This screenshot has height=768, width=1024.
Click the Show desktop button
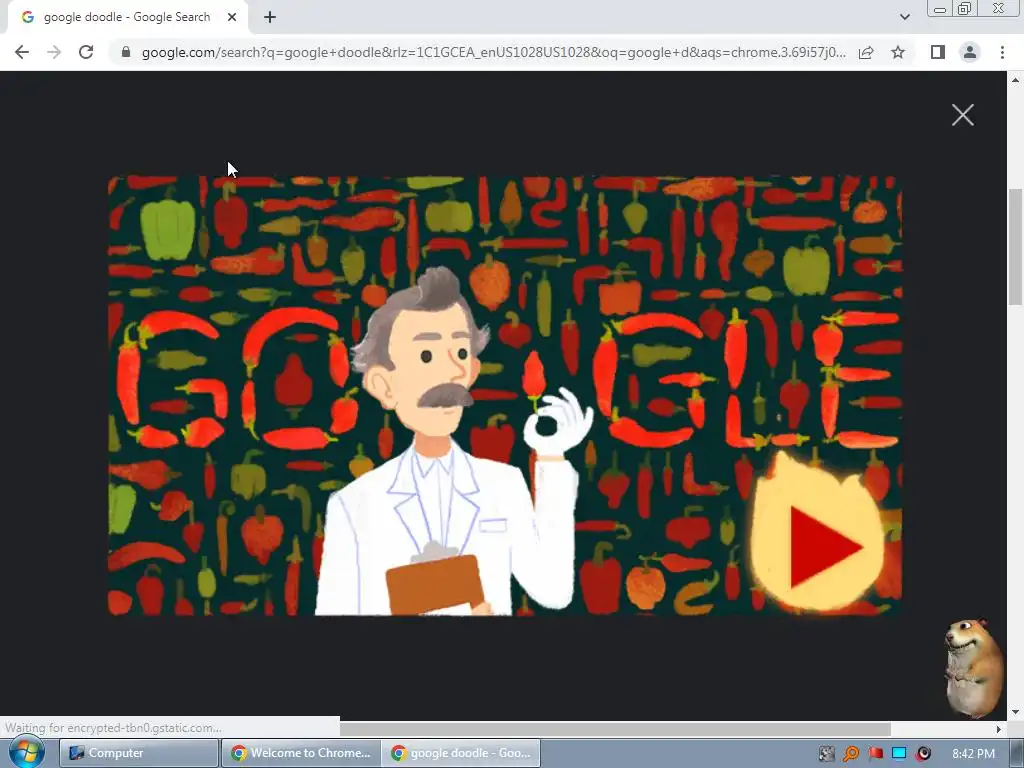[x=1018, y=753]
